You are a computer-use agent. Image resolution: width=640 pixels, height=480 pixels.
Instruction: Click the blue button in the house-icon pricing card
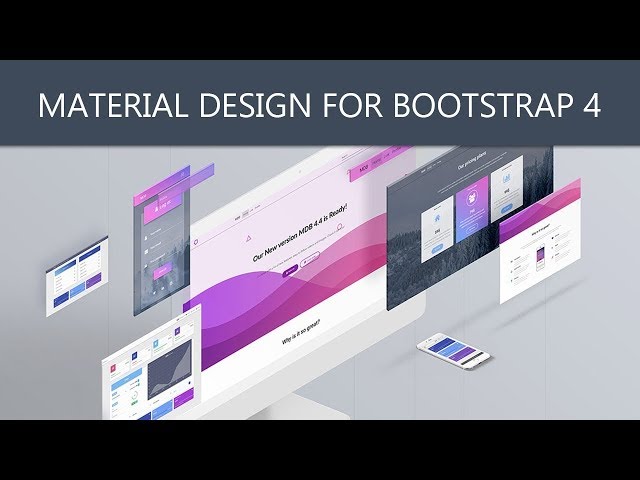(x=437, y=248)
